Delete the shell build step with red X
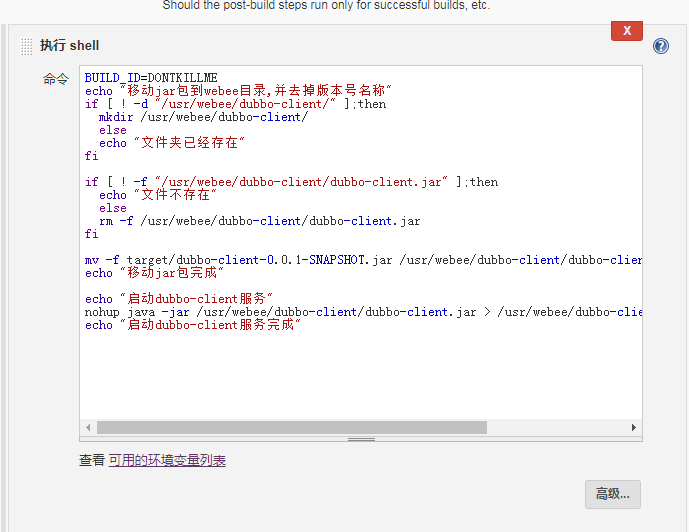Screen dimensions: 689x532 pyautogui.click(x=627, y=31)
